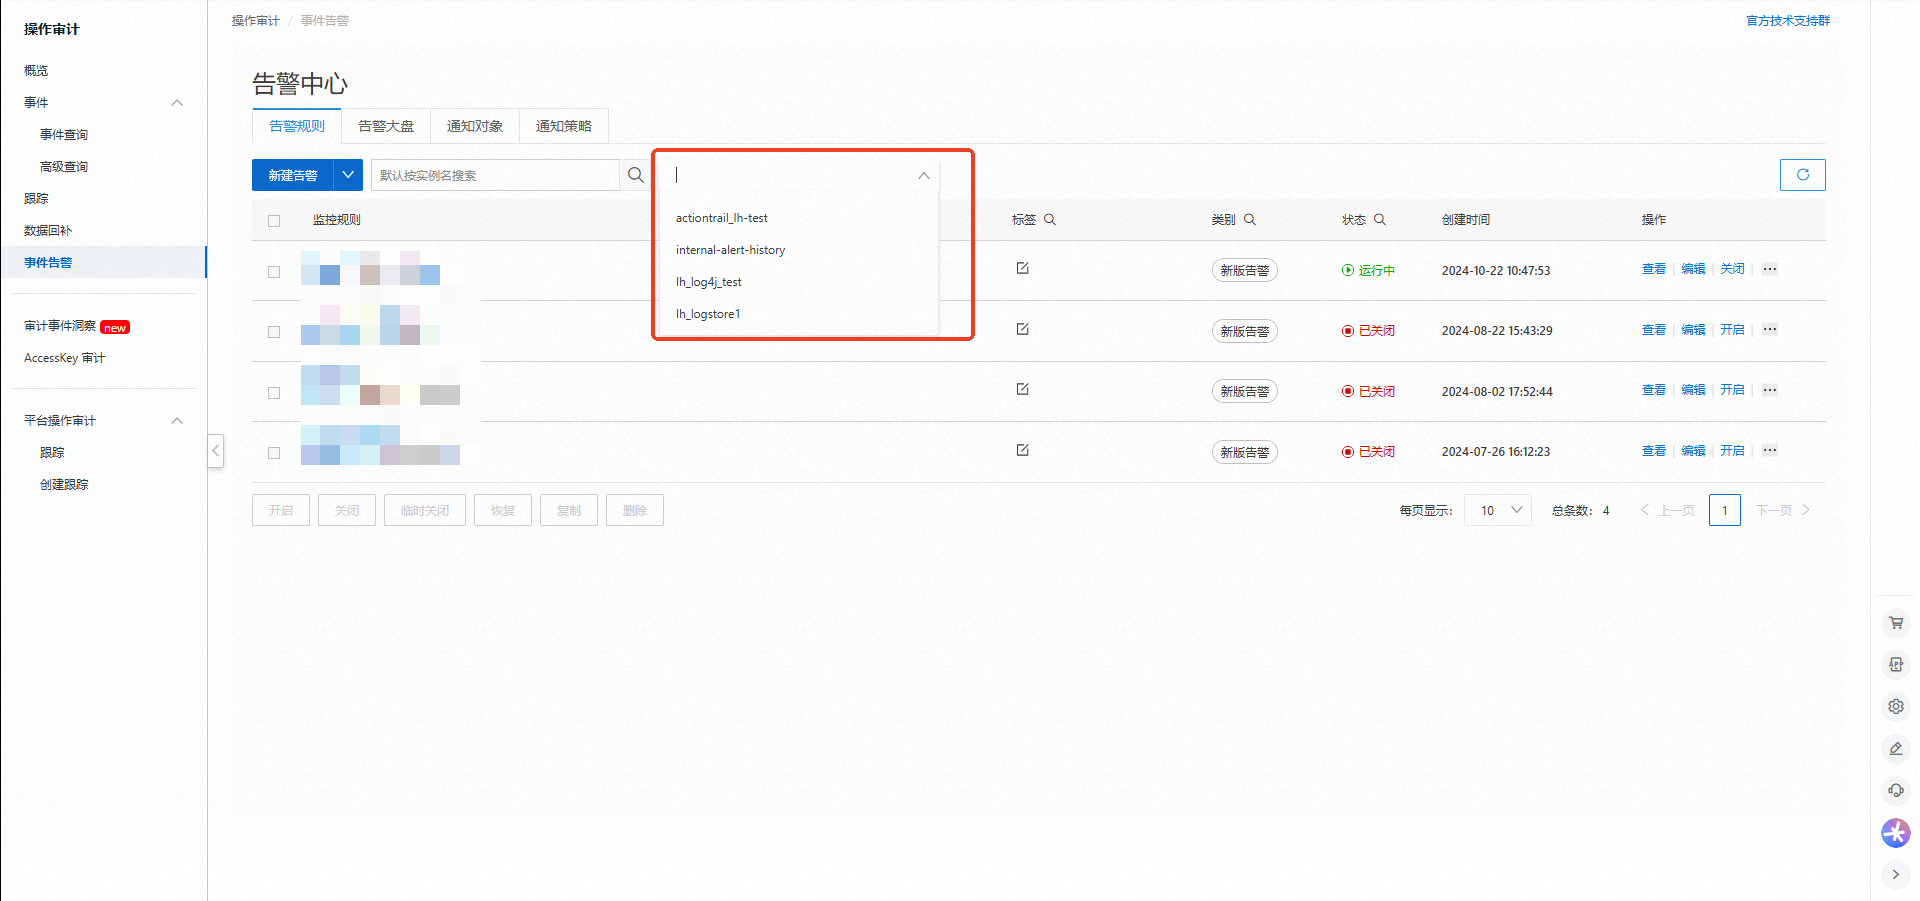Screen dimensions: 1920x901
Task: Refresh the alert rule list
Action: click(1802, 175)
